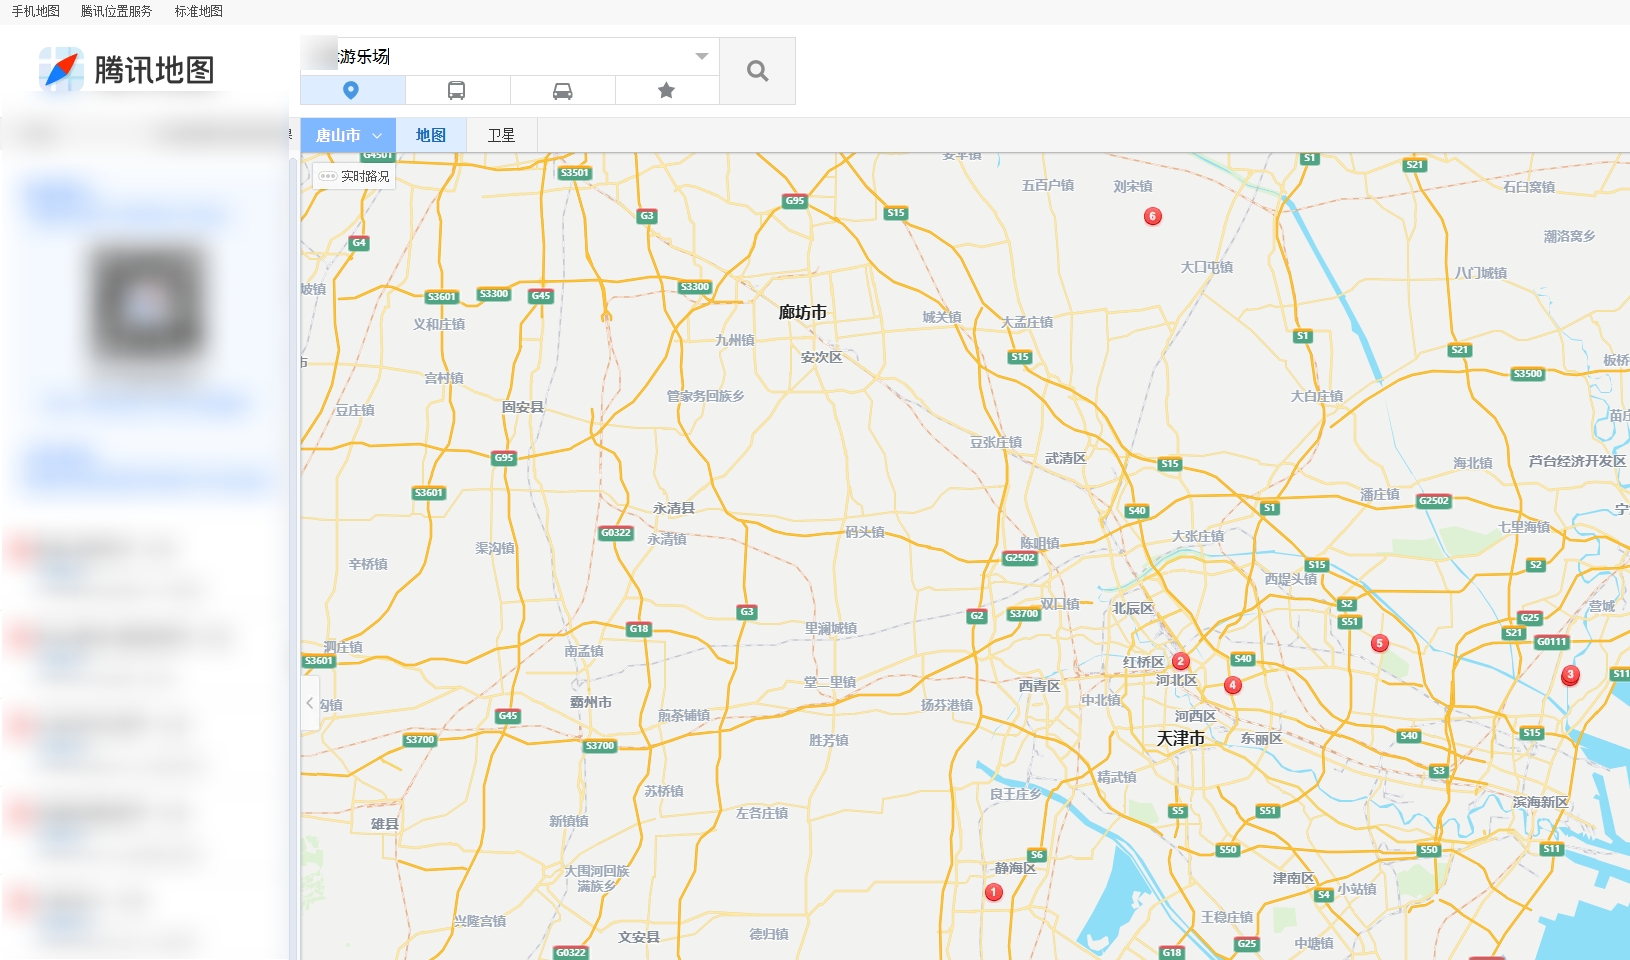
Task: Open the 唐山市 city dropdown
Action: point(348,135)
